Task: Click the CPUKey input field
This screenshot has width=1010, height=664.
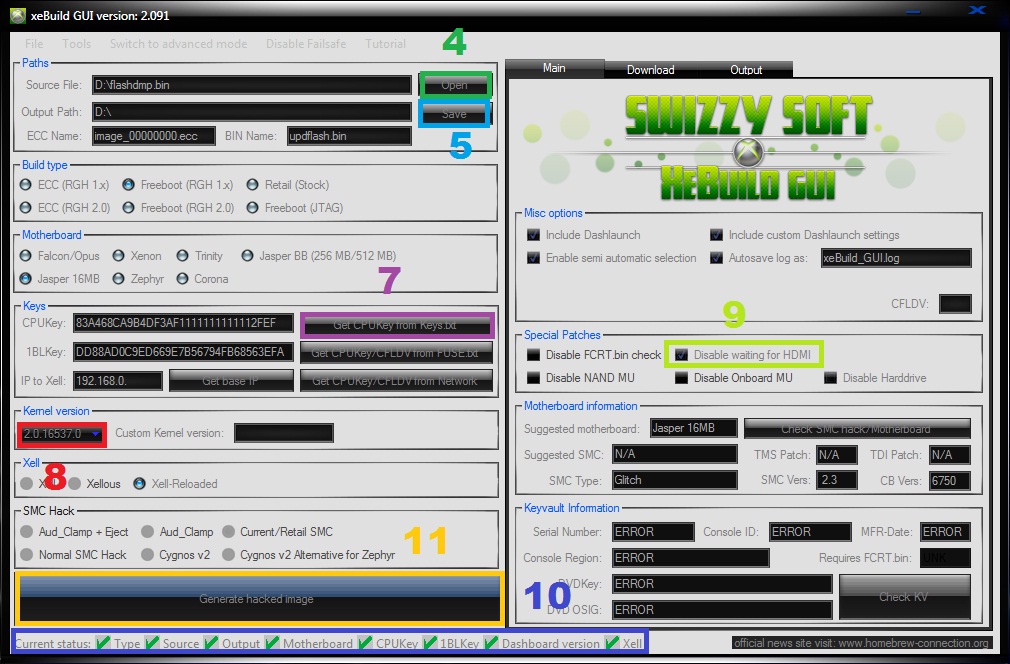Action: pos(184,323)
